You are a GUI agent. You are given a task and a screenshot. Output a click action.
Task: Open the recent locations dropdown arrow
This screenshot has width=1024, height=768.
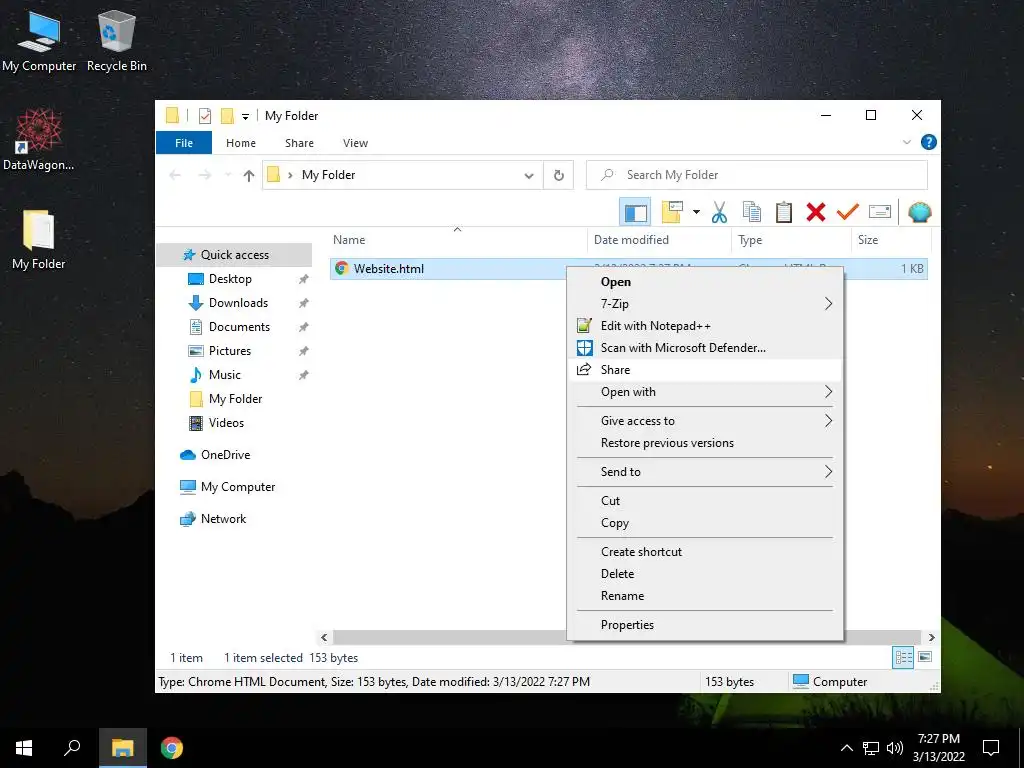[227, 175]
